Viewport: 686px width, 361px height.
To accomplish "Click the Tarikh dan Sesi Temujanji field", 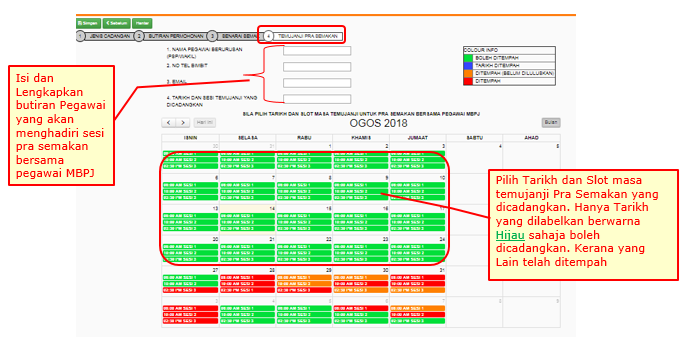I will pyautogui.click(x=317, y=99).
